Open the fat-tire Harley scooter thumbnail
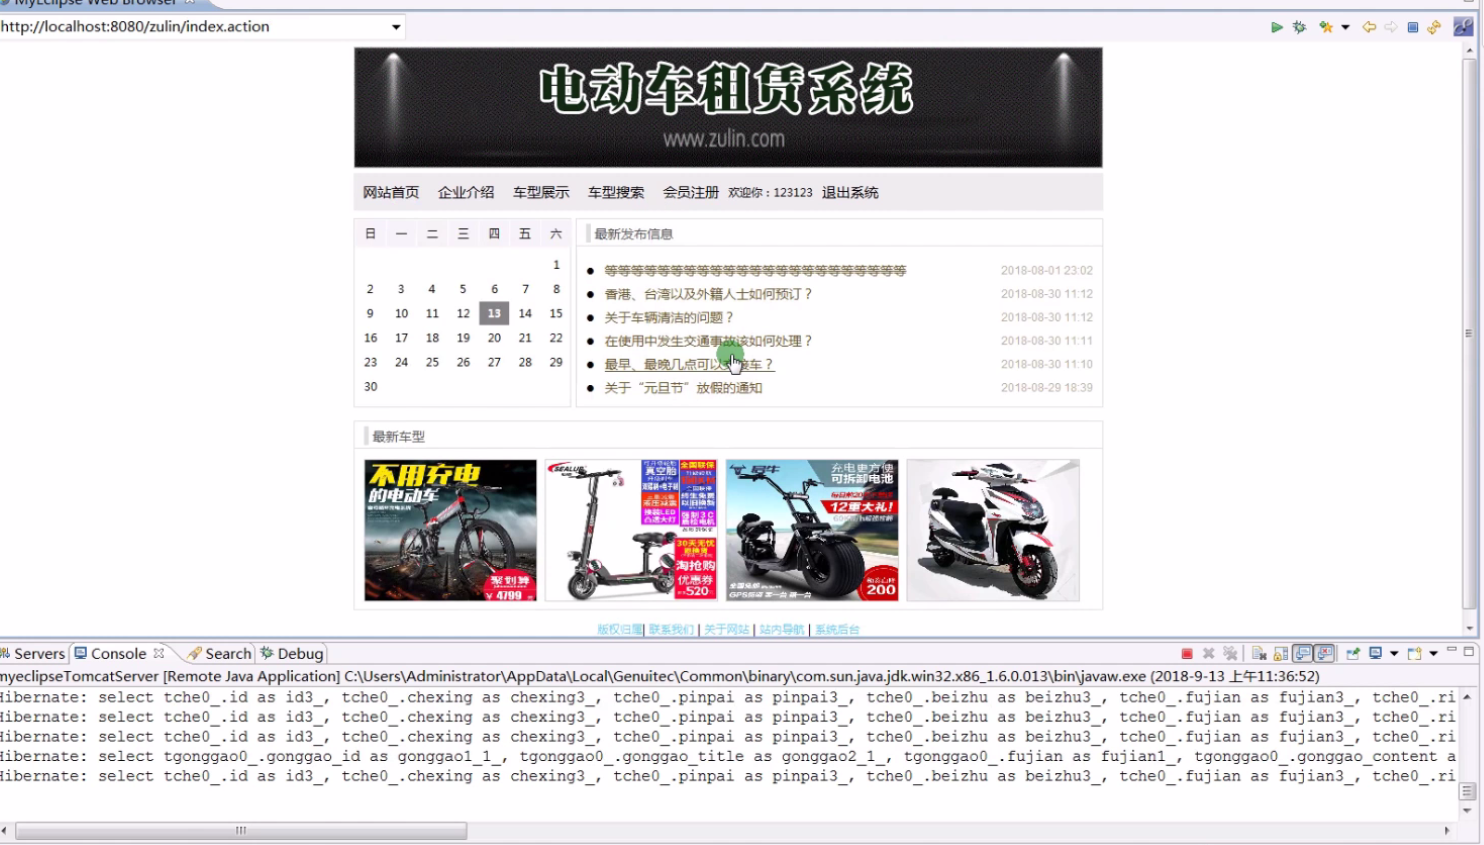This screenshot has width=1484, height=845. tap(812, 530)
